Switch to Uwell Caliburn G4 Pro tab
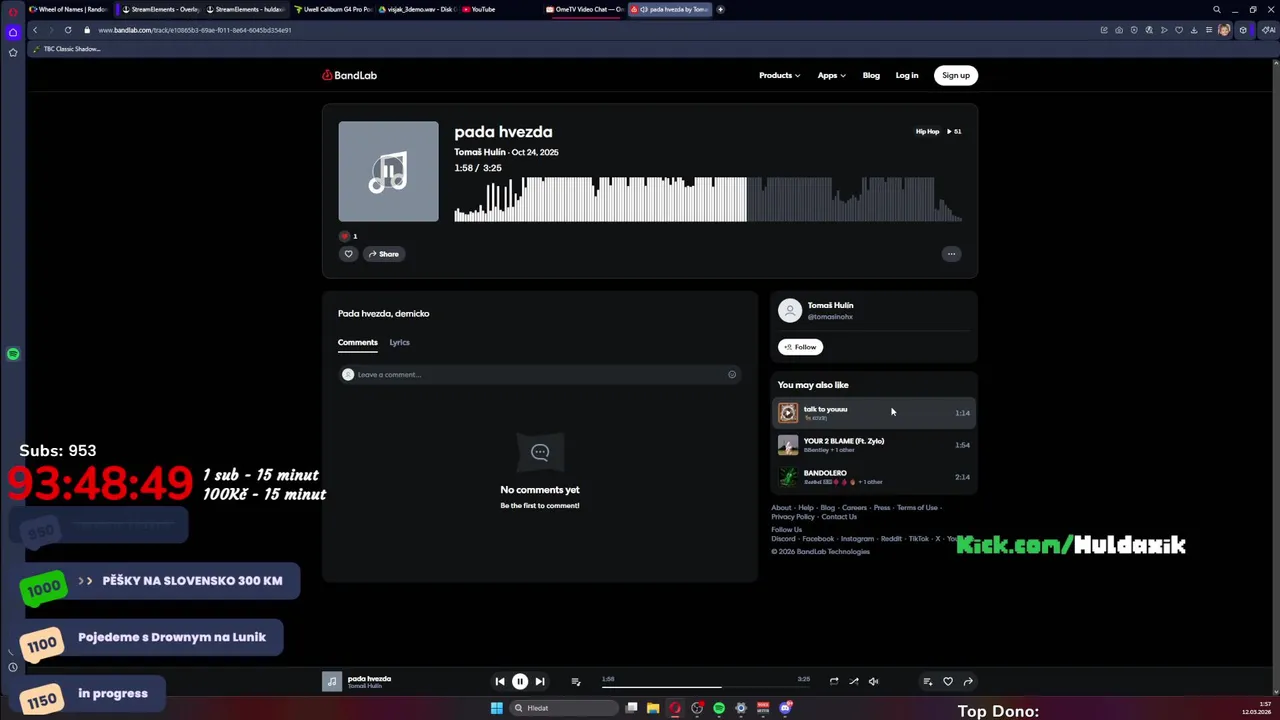Image resolution: width=1280 pixels, height=720 pixels. 333,9
